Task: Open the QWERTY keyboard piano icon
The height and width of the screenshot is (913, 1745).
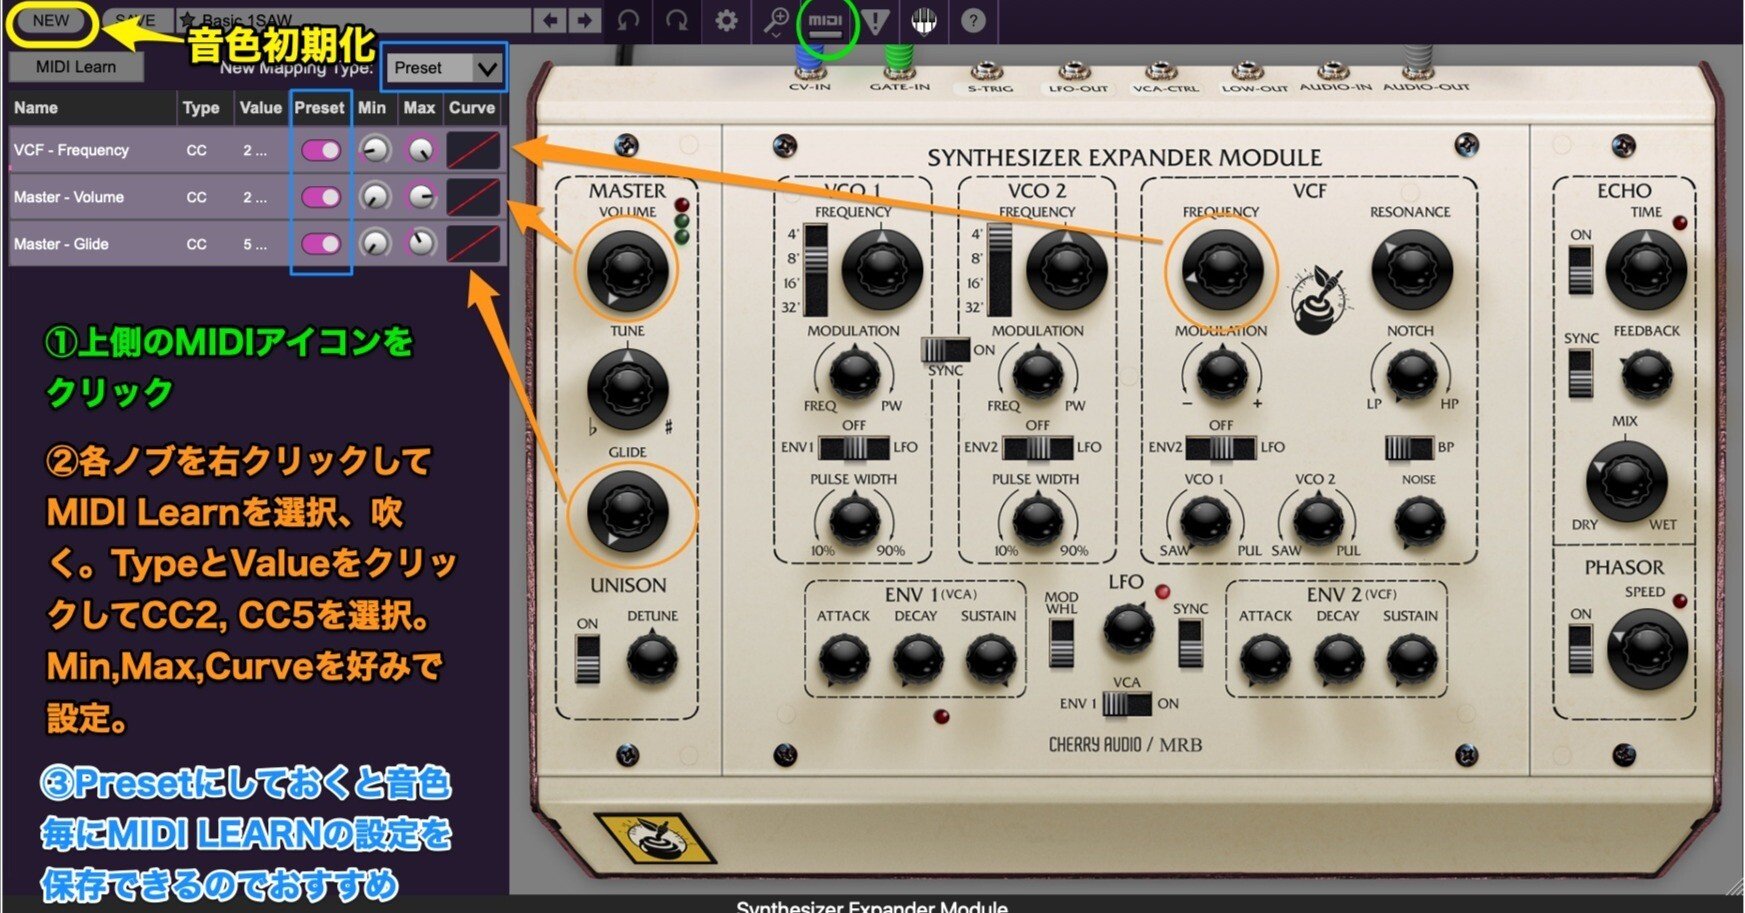Action: 922,19
